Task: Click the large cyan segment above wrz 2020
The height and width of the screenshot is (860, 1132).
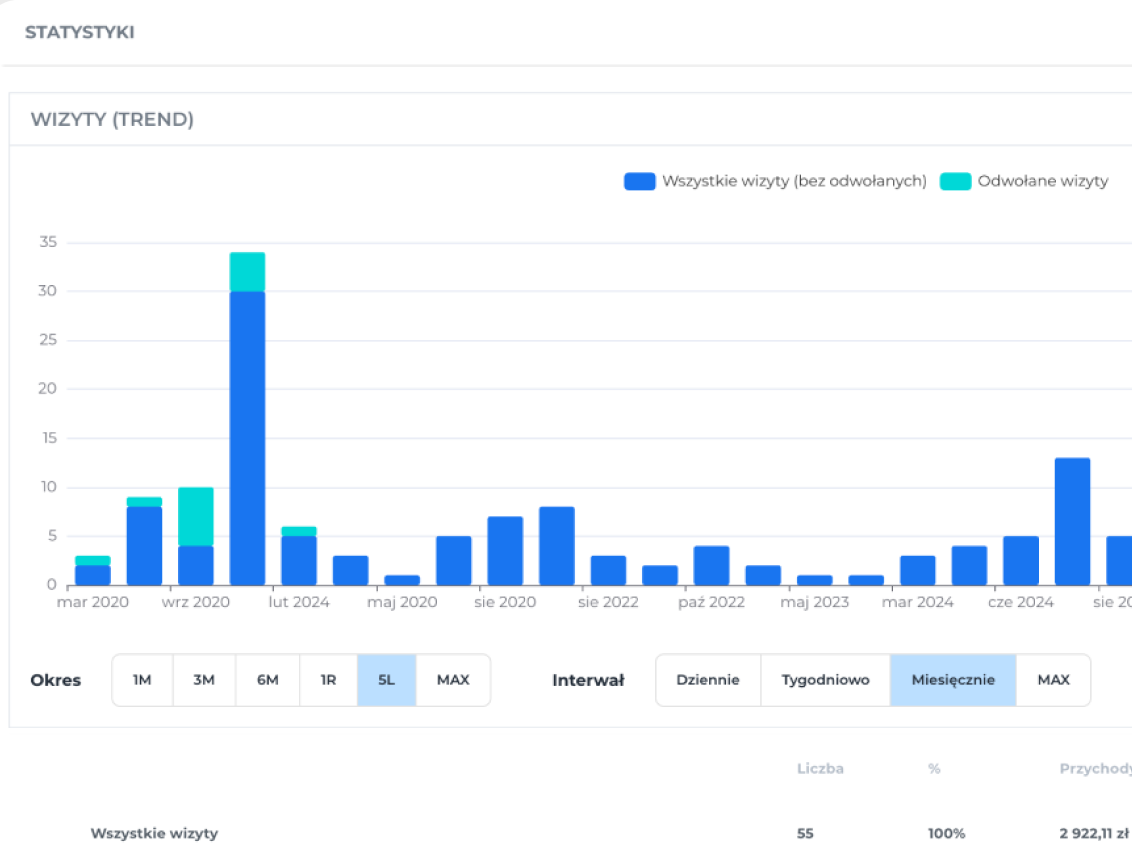Action: [x=196, y=517]
